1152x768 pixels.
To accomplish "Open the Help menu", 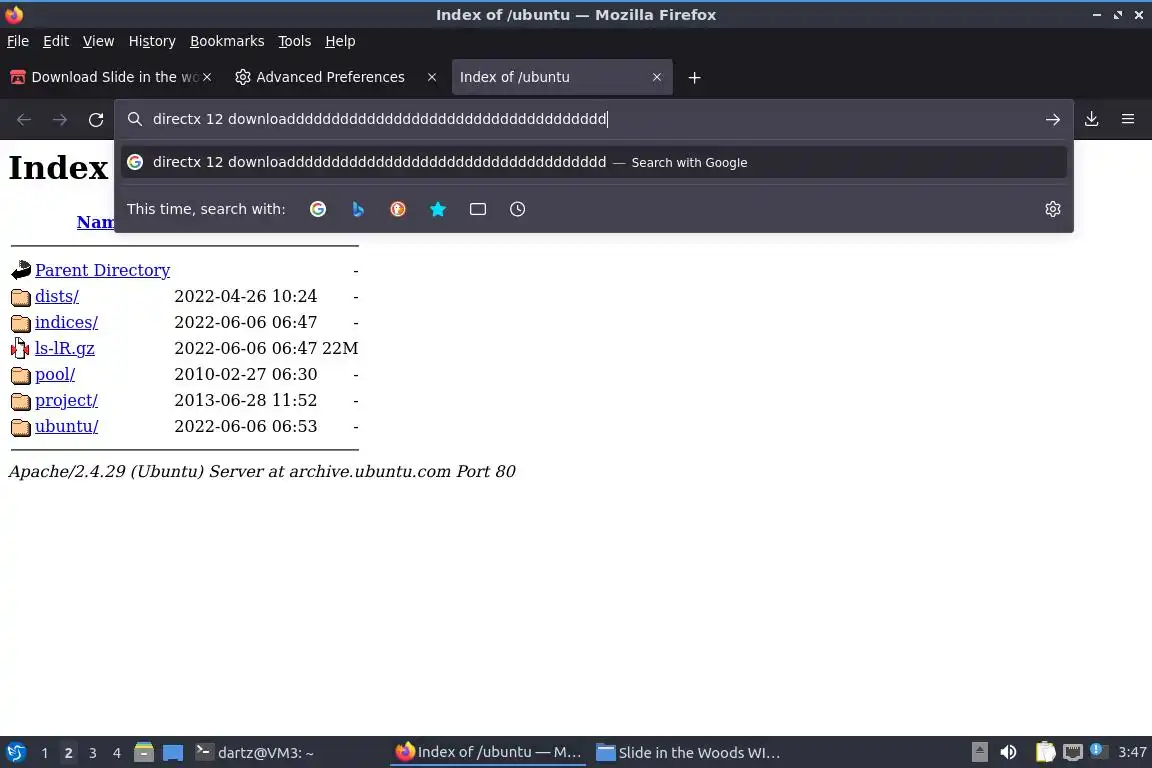I will point(340,41).
